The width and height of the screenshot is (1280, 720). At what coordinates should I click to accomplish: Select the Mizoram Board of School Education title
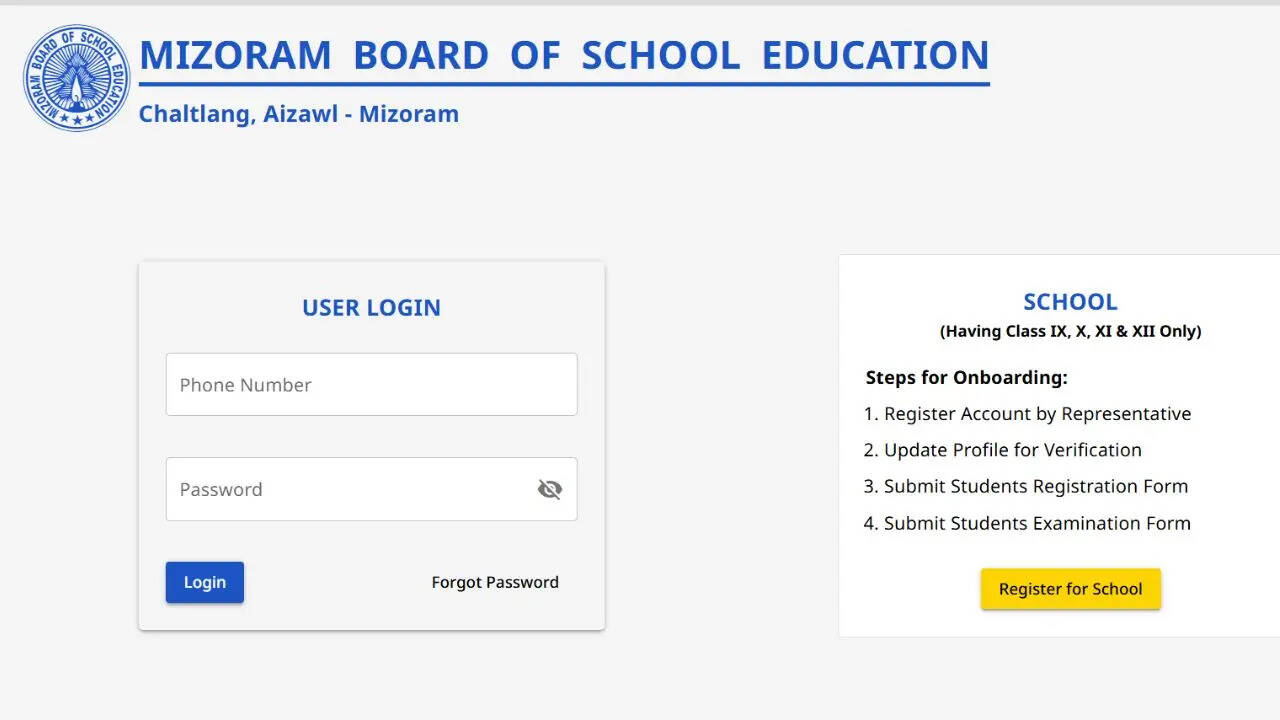pos(564,55)
